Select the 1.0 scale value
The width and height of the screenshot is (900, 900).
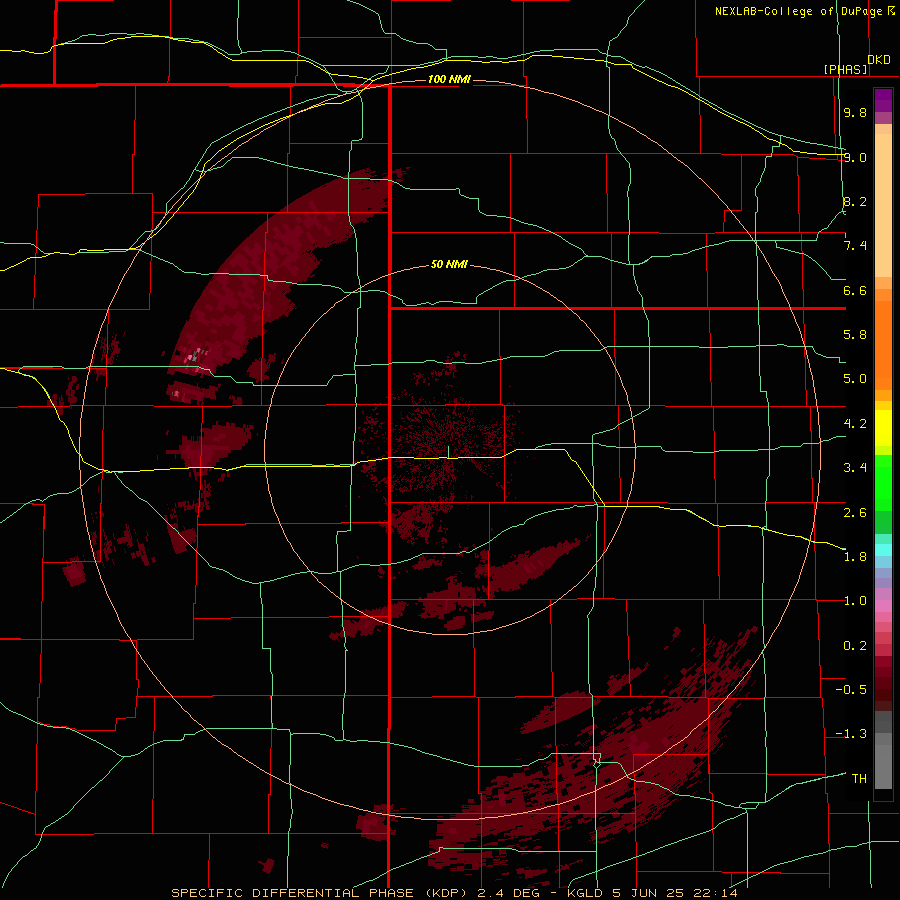pos(855,601)
